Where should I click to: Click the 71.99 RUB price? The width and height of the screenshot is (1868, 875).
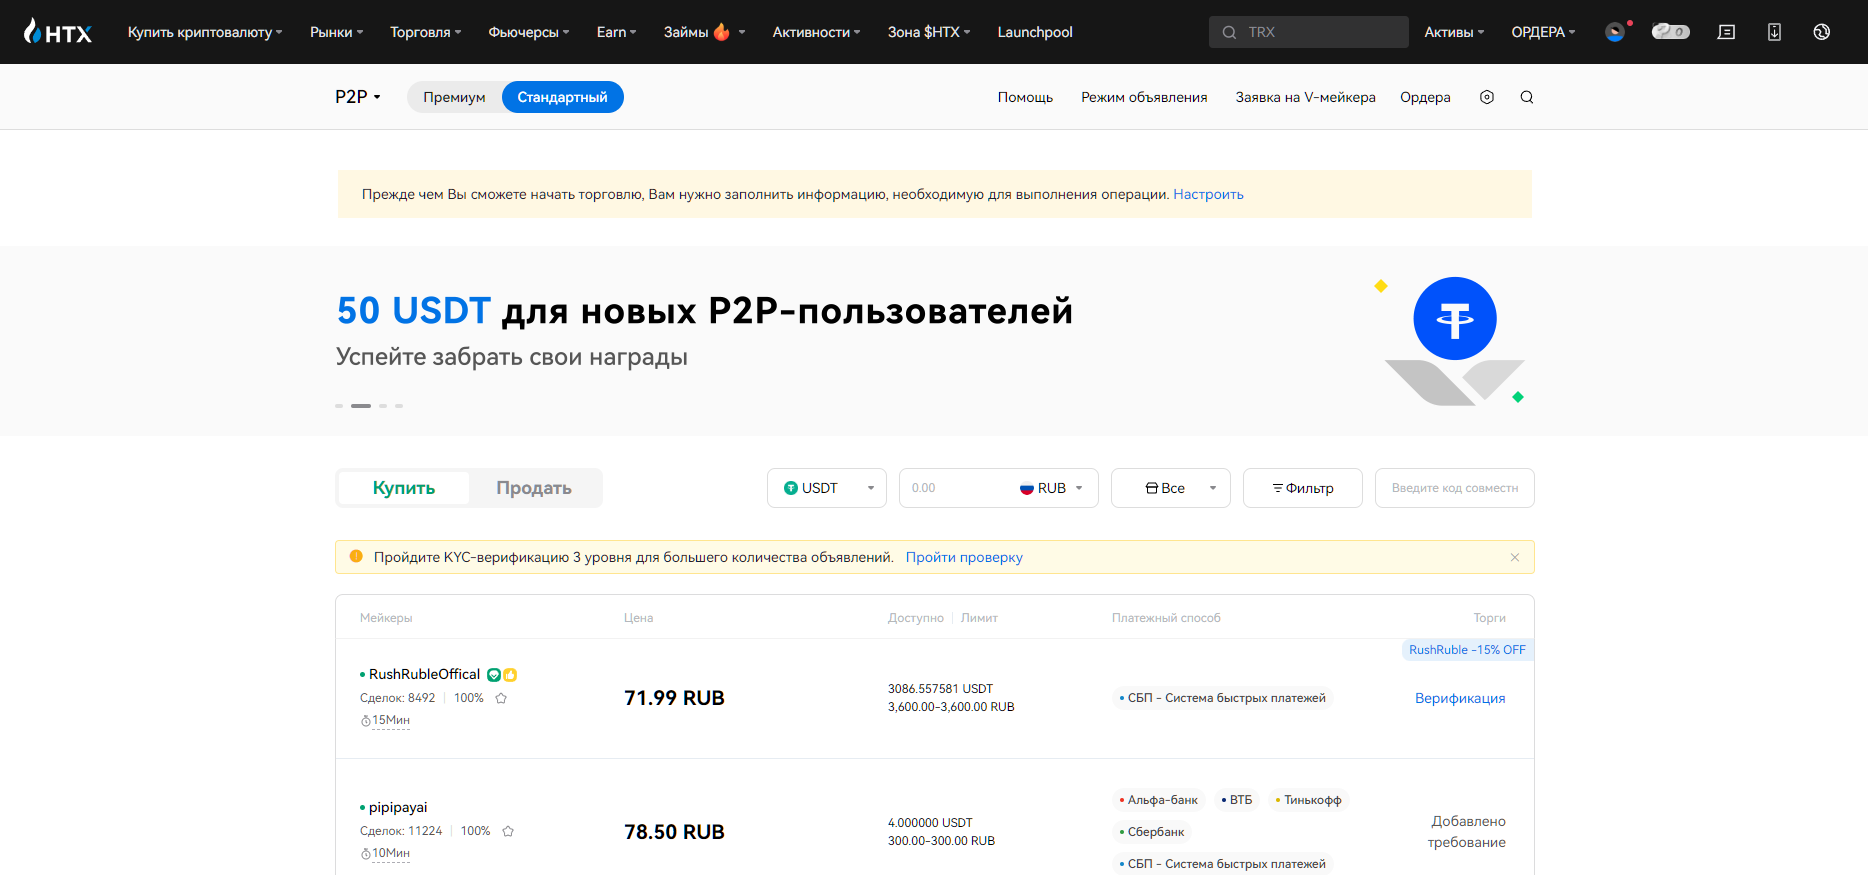pos(674,698)
